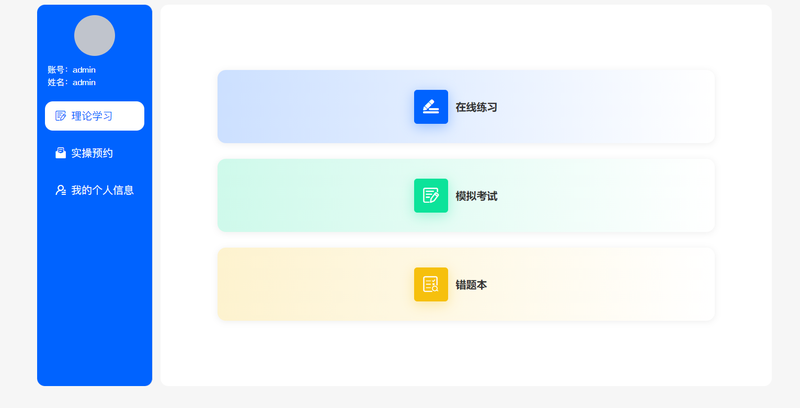Click the light blue 在线练习 card background
Screen dimensions: 800x408
click(x=306, y=107)
